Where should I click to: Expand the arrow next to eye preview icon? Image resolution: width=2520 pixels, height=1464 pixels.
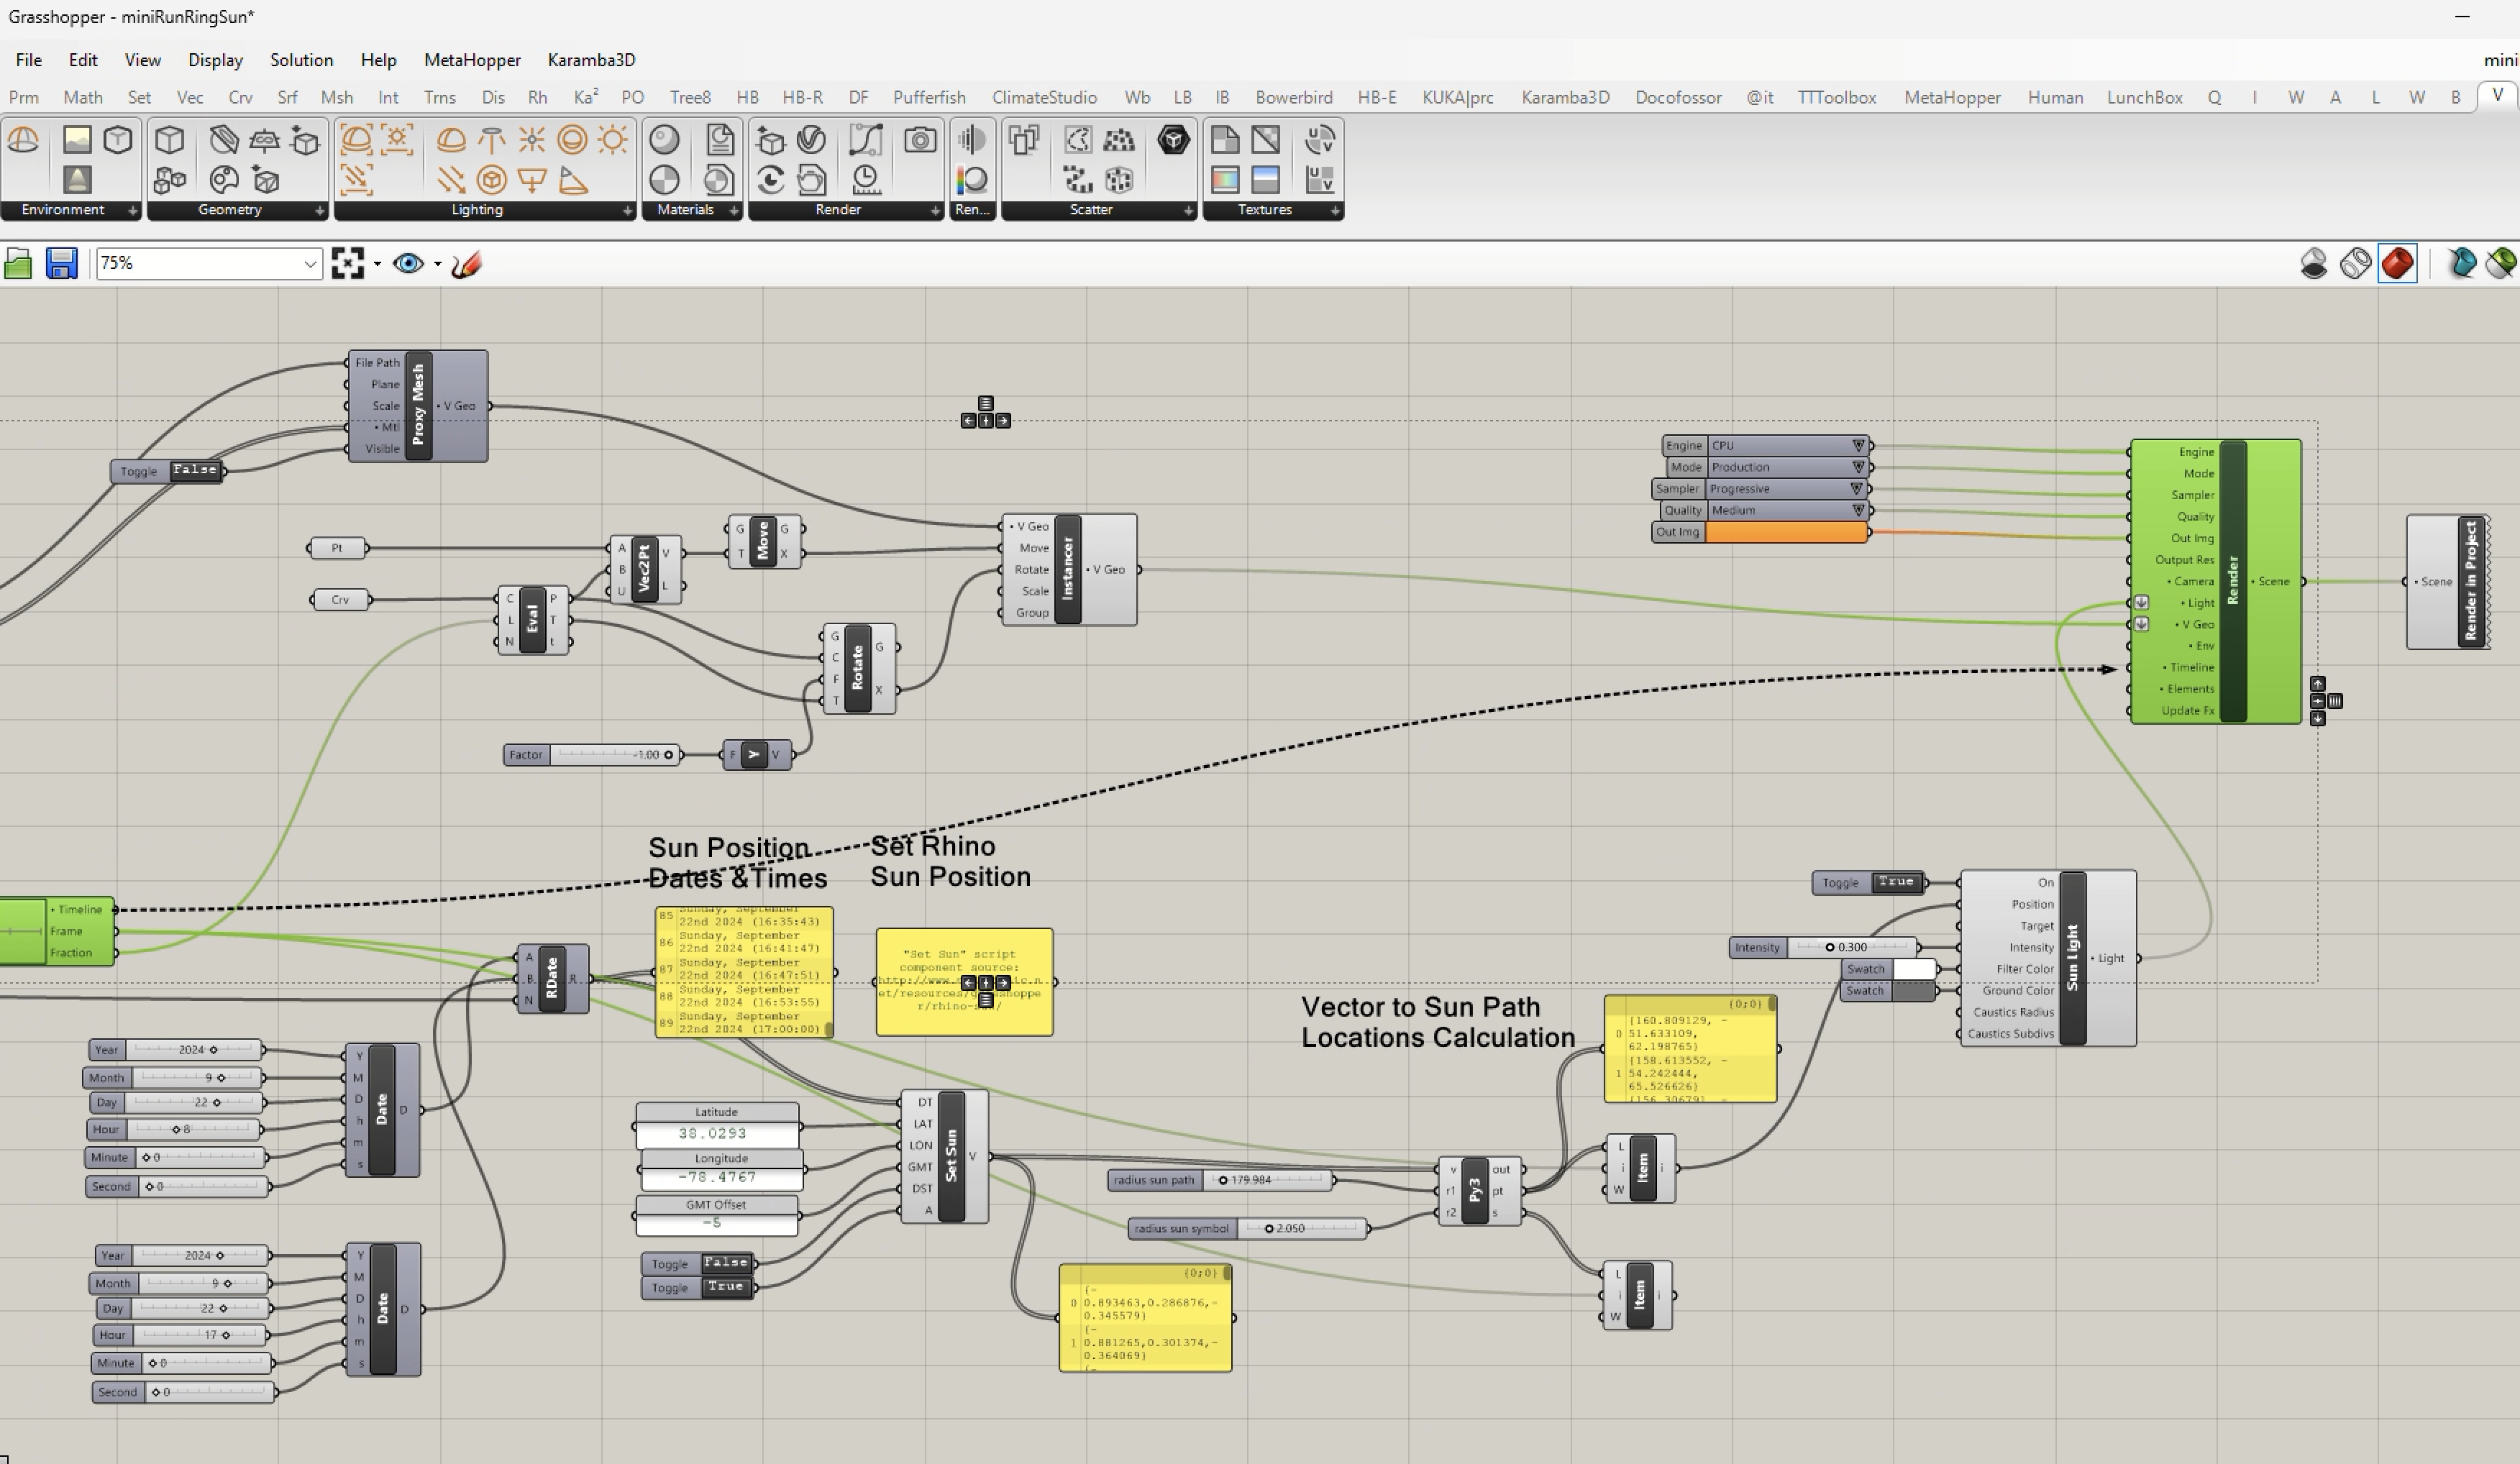(437, 264)
